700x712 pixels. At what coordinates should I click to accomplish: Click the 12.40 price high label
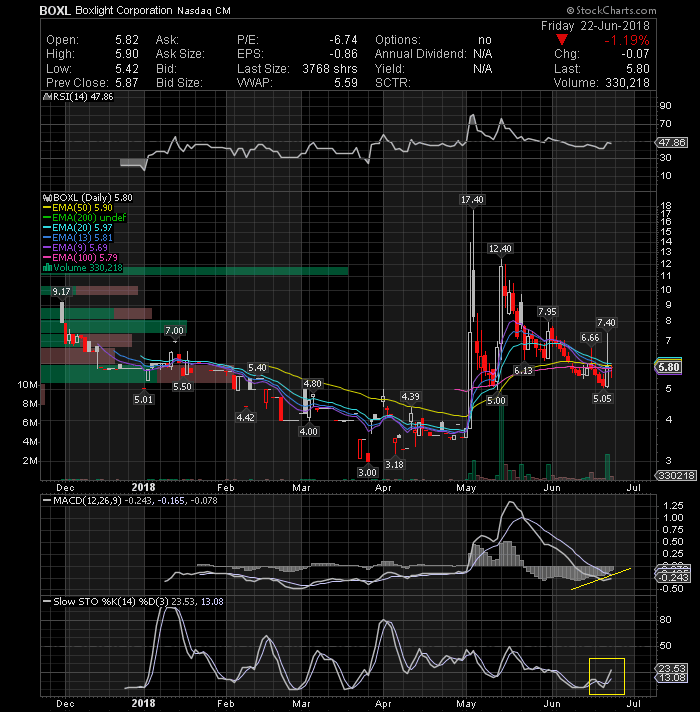[500, 248]
